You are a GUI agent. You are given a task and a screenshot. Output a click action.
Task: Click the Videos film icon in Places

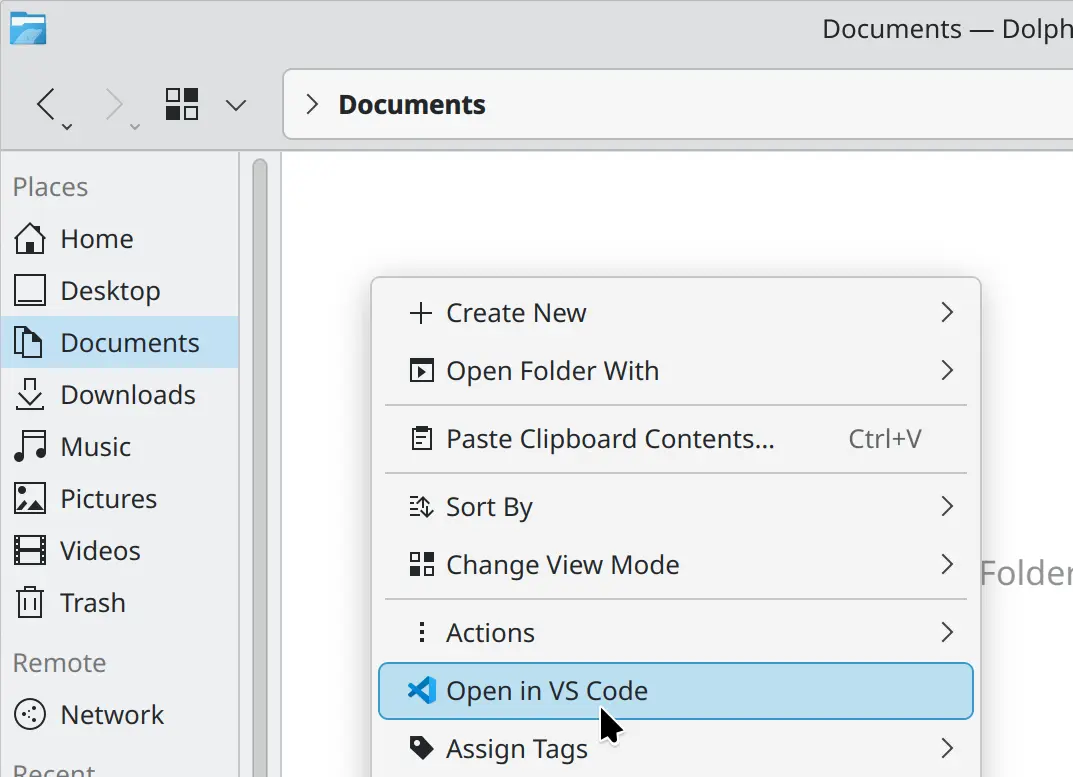pyautogui.click(x=30, y=550)
